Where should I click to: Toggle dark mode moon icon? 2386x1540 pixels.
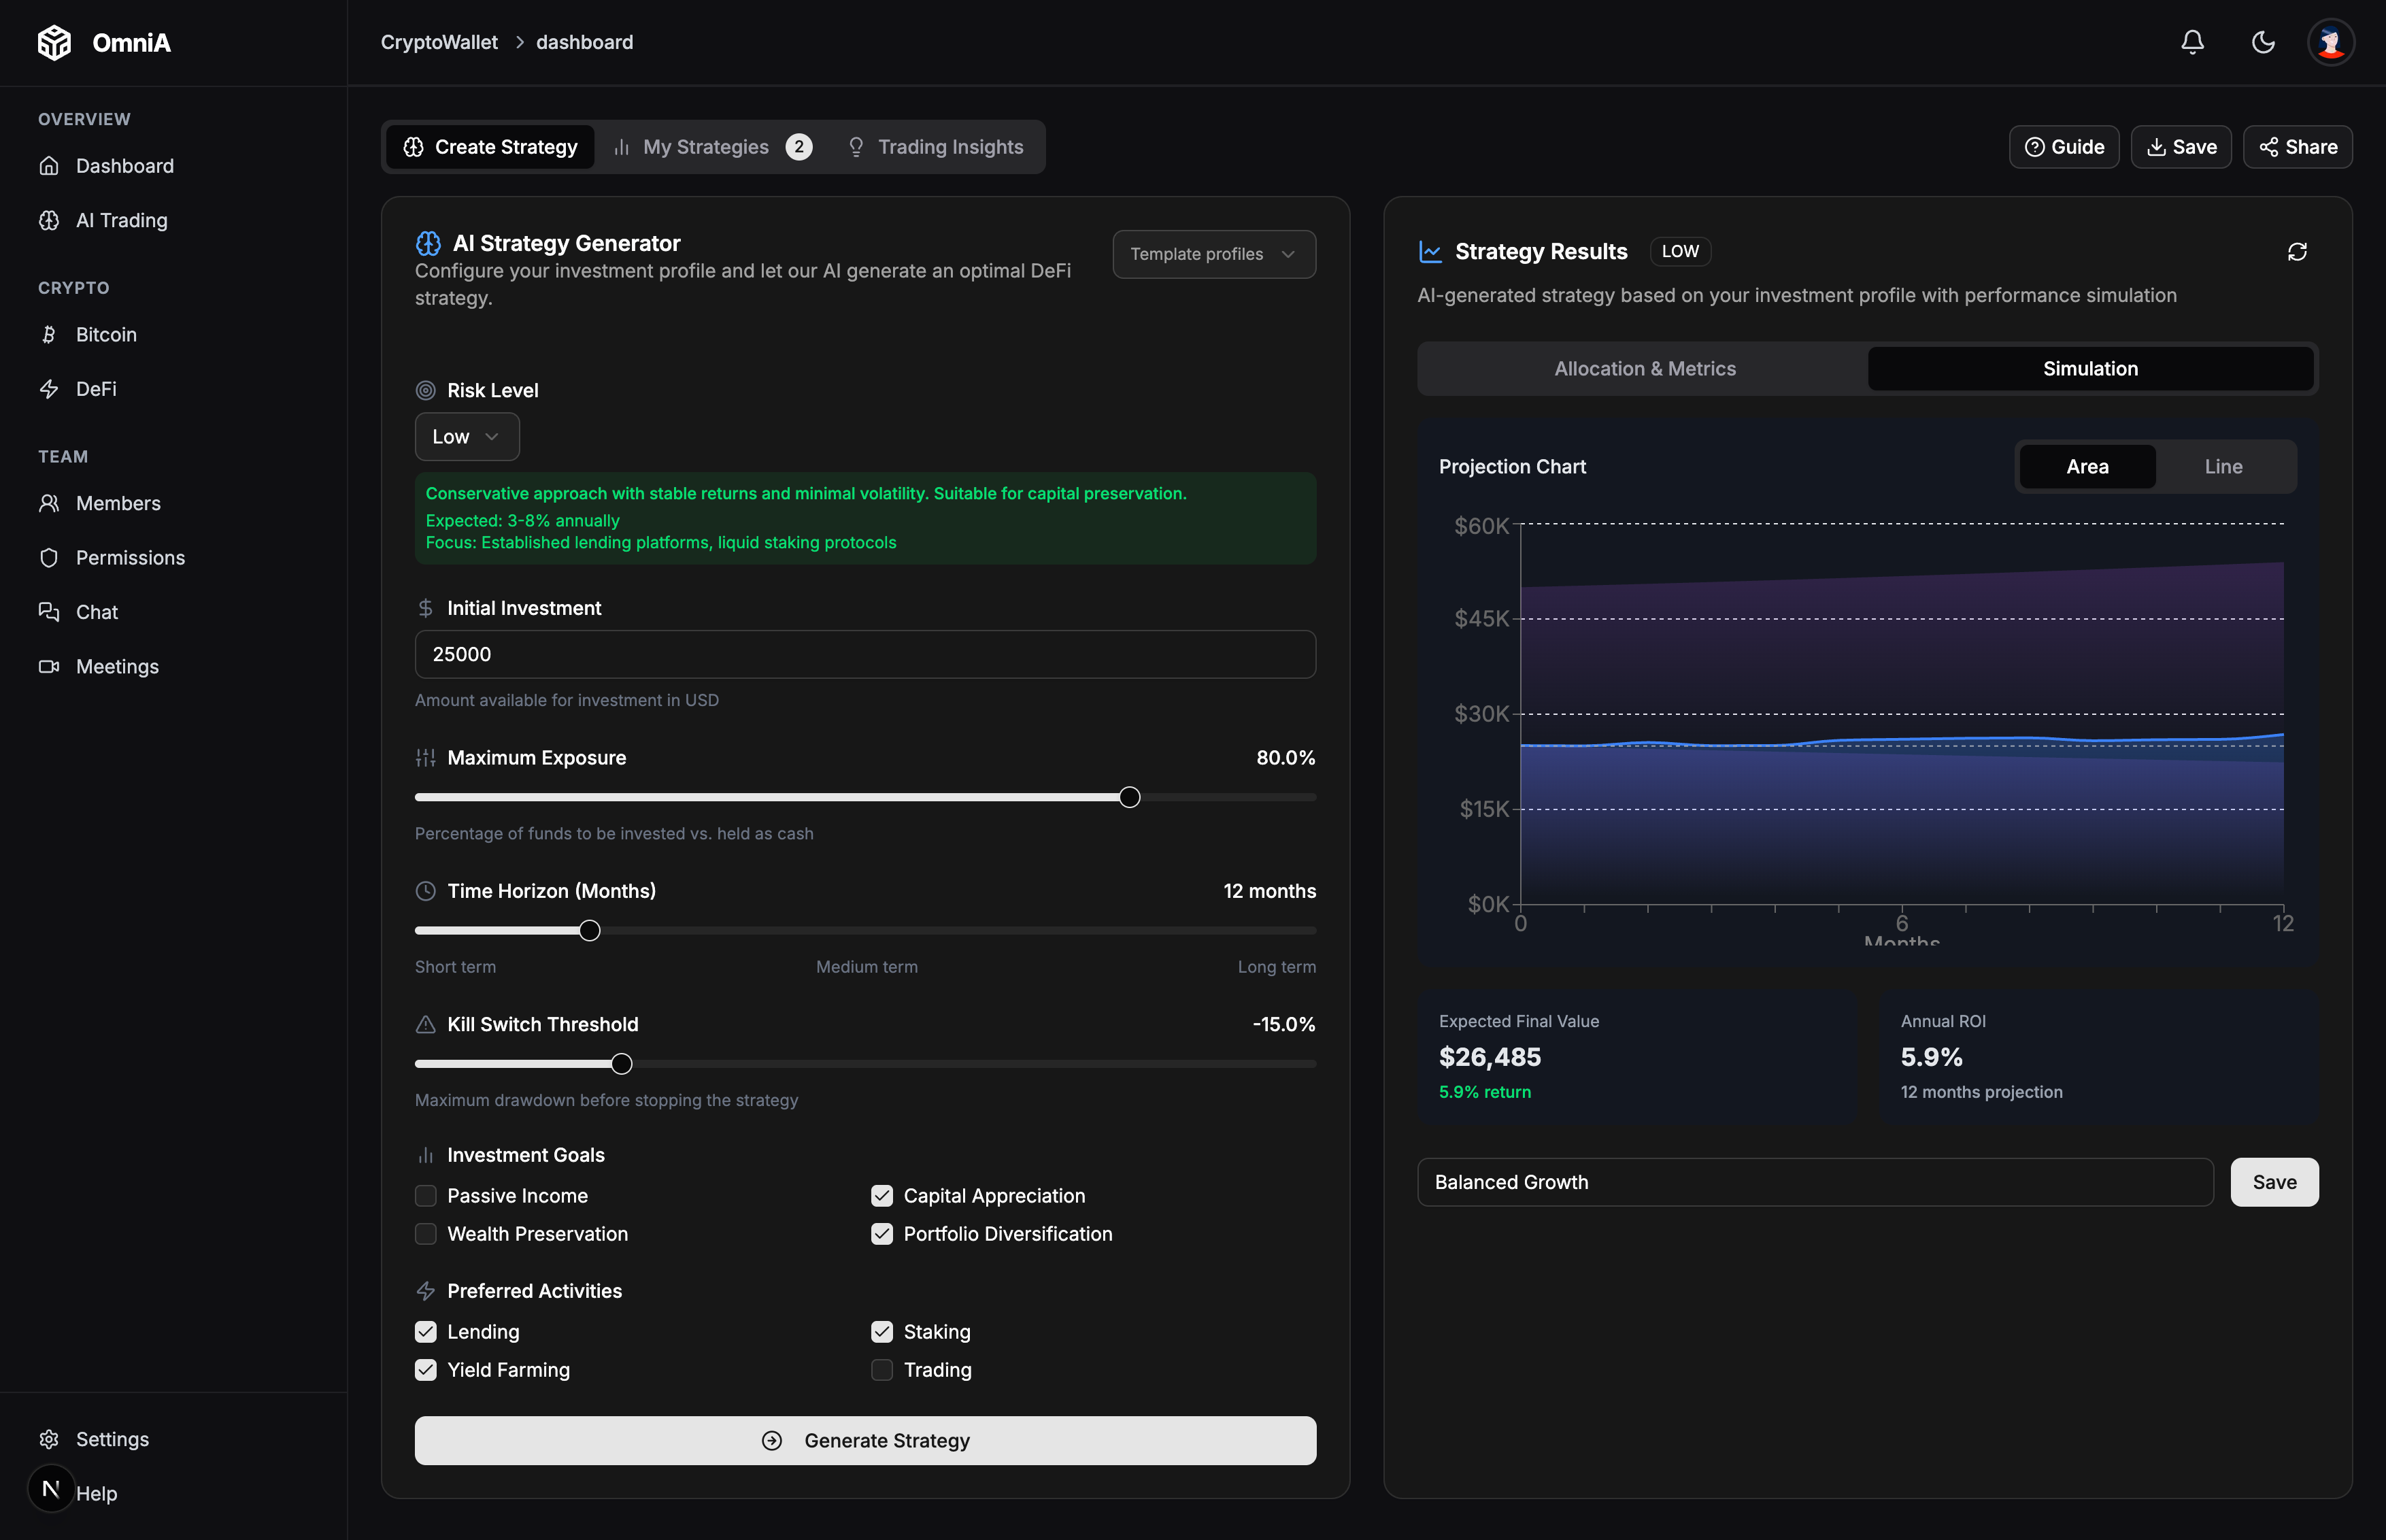click(x=2263, y=42)
